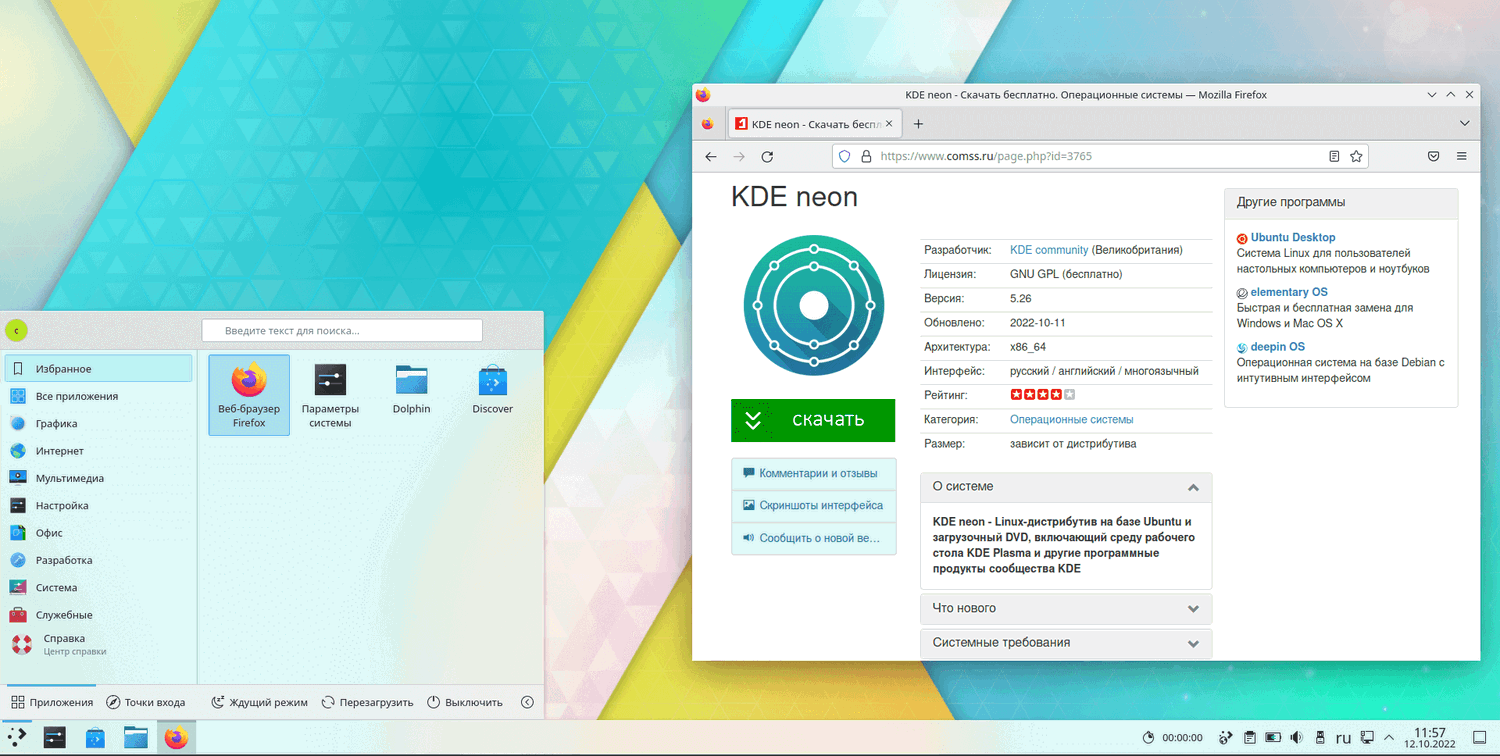Switch to the Приложения tab
1500x756 pixels.
[52, 702]
